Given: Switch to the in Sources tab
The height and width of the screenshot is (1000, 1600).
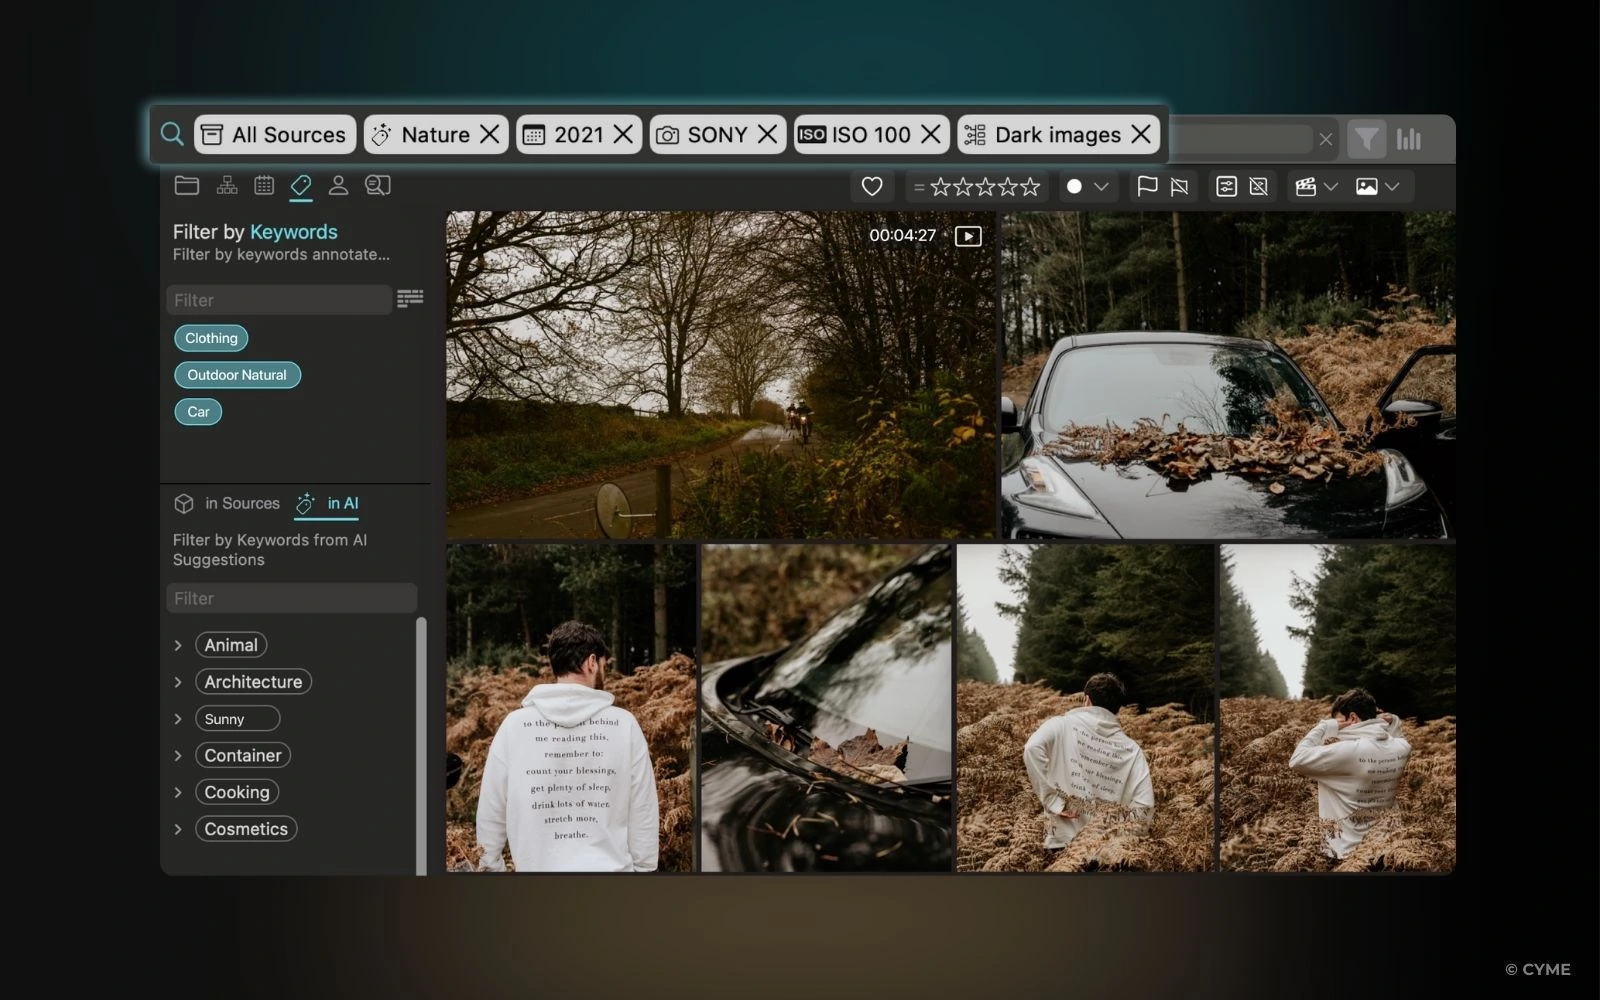Looking at the screenshot, I should coord(227,503).
